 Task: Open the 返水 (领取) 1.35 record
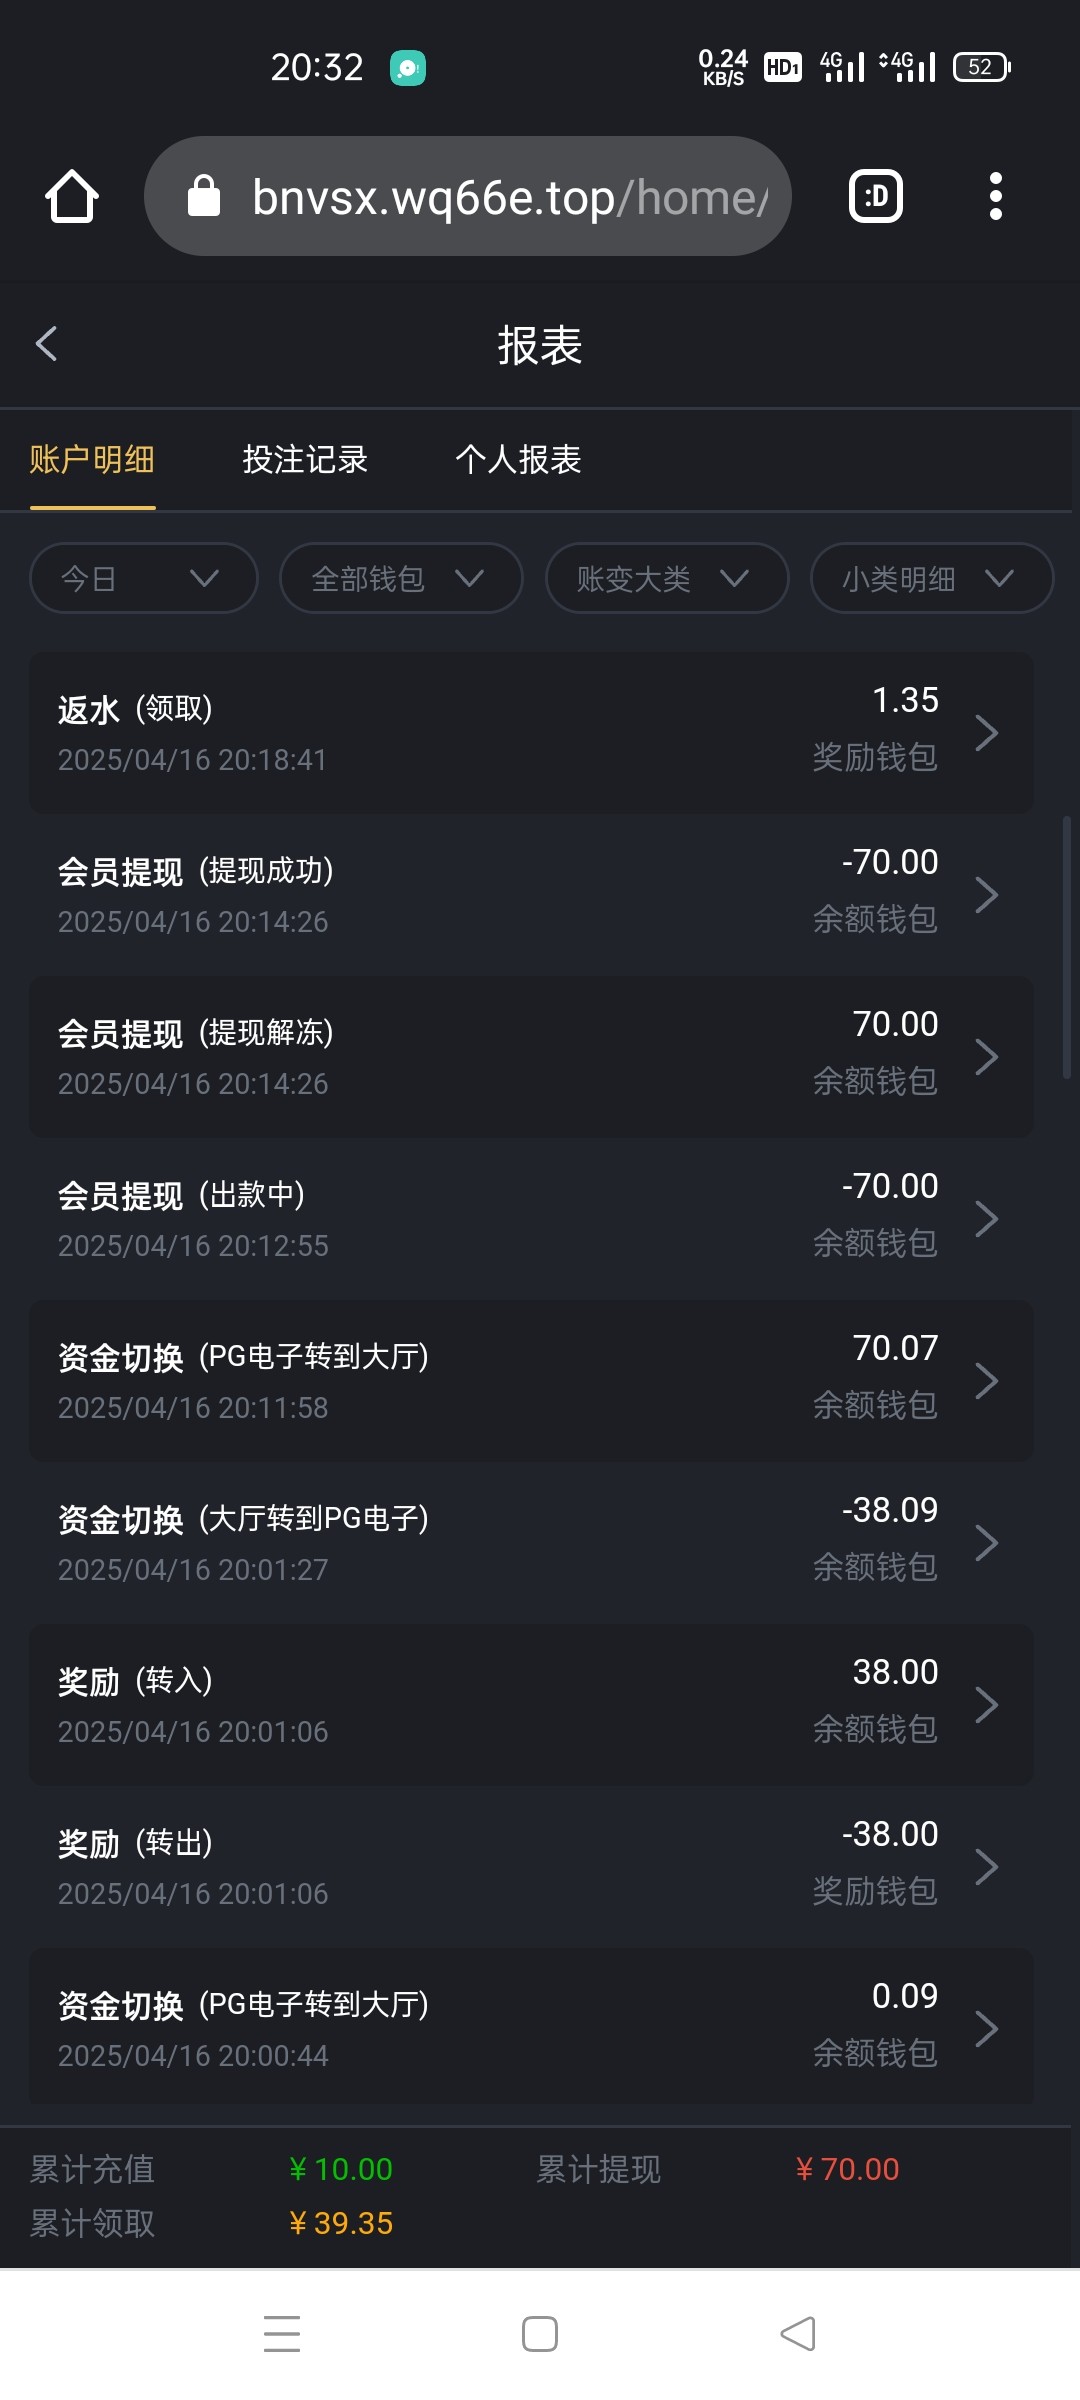pyautogui.click(x=530, y=733)
